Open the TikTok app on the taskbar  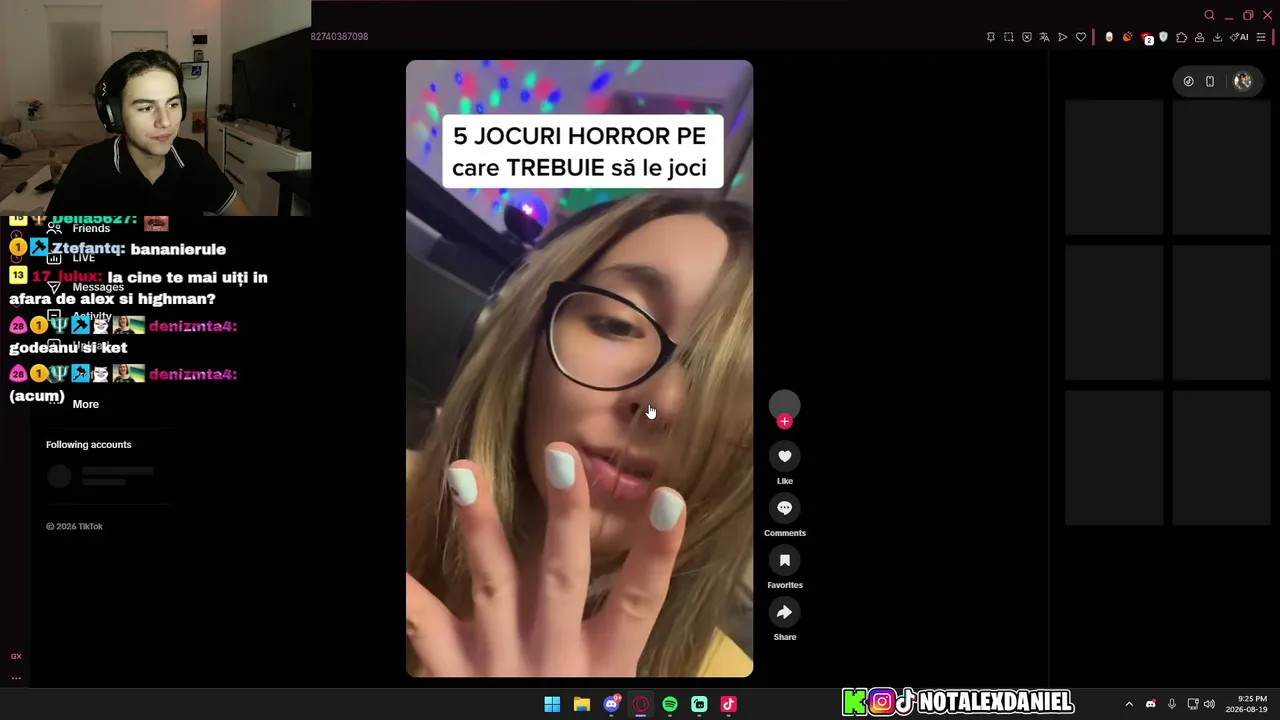pyautogui.click(x=729, y=704)
